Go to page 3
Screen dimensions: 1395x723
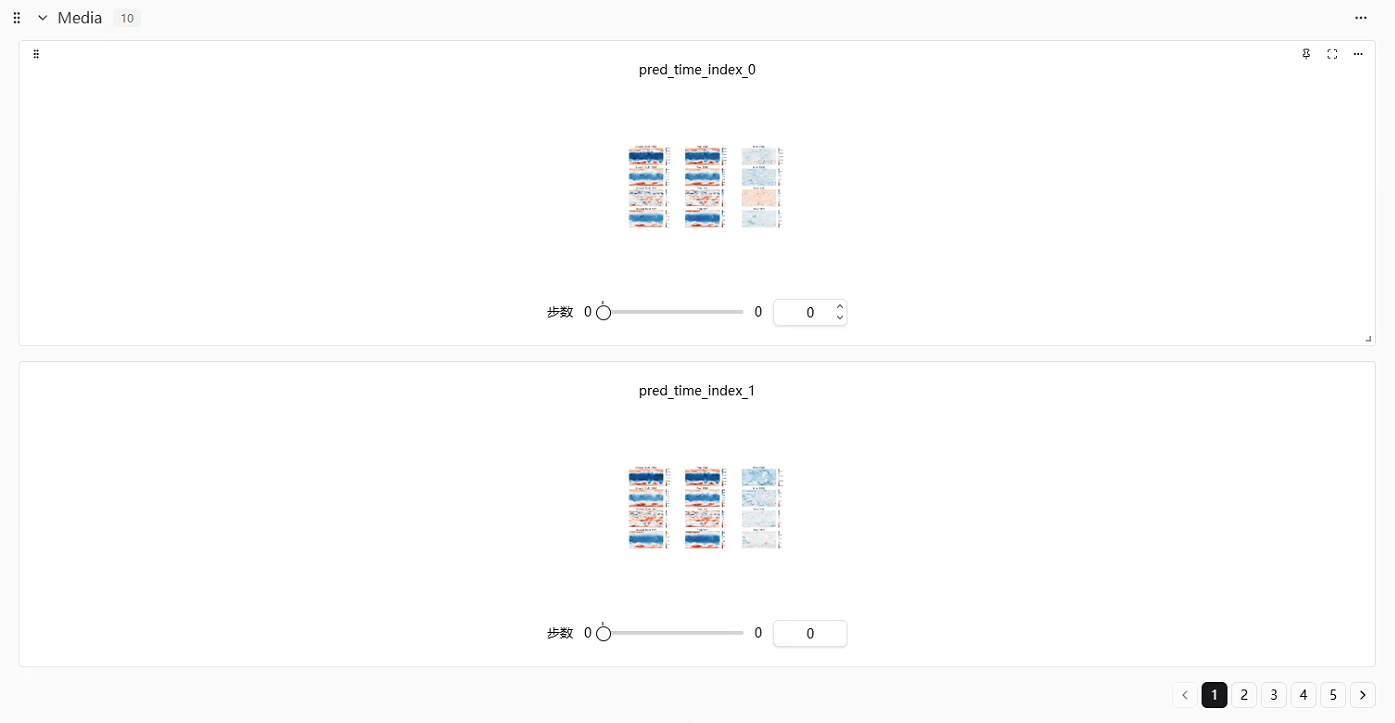click(1273, 695)
